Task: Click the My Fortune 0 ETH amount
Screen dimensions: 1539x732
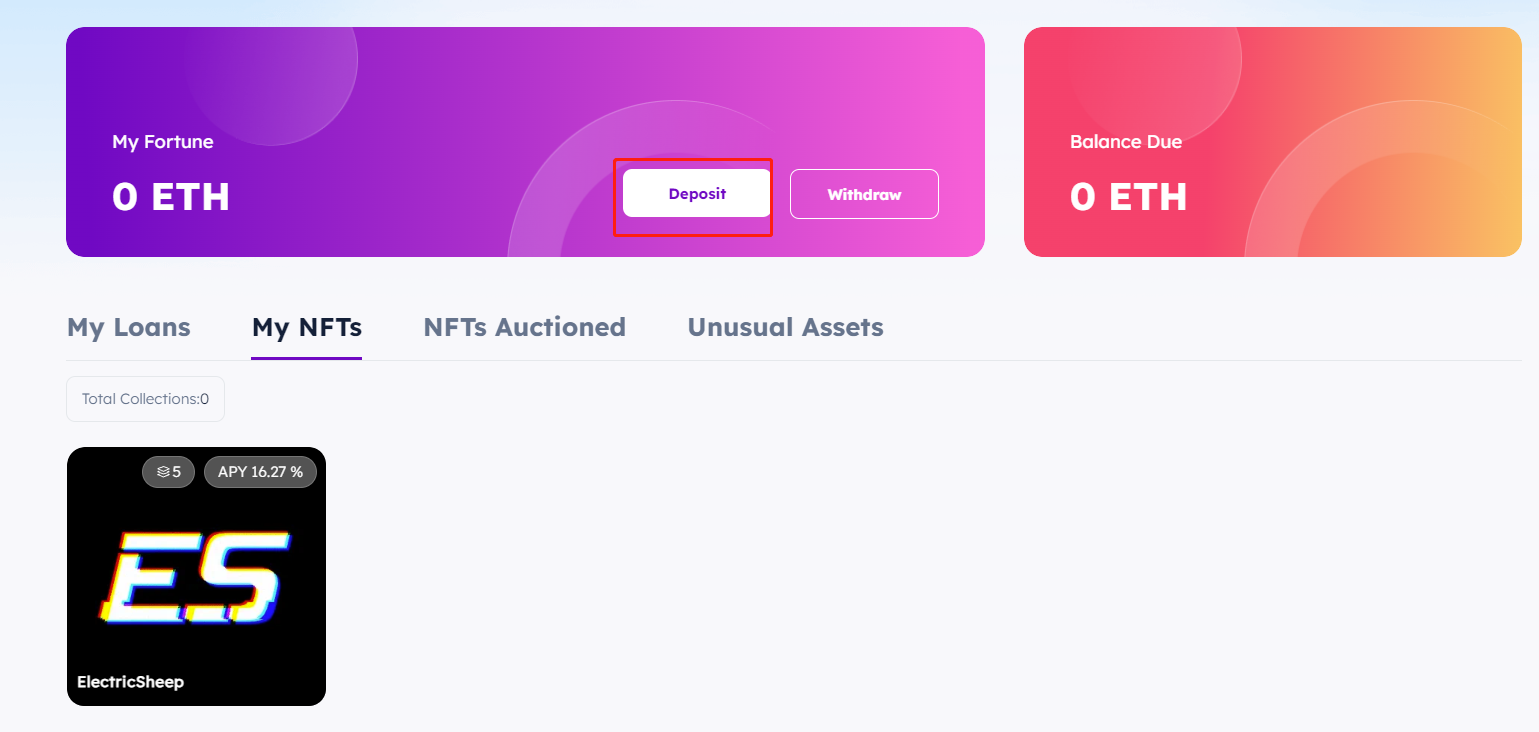Action: click(x=171, y=197)
